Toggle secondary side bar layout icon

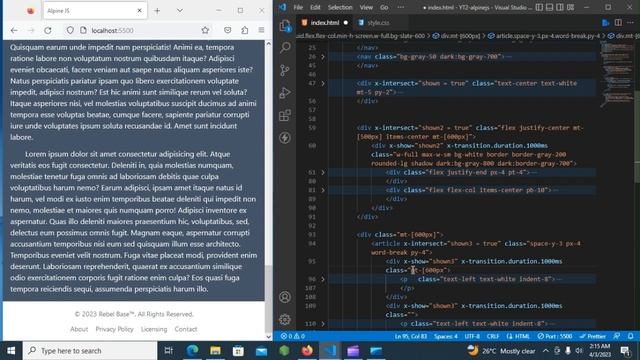[x=560, y=7]
